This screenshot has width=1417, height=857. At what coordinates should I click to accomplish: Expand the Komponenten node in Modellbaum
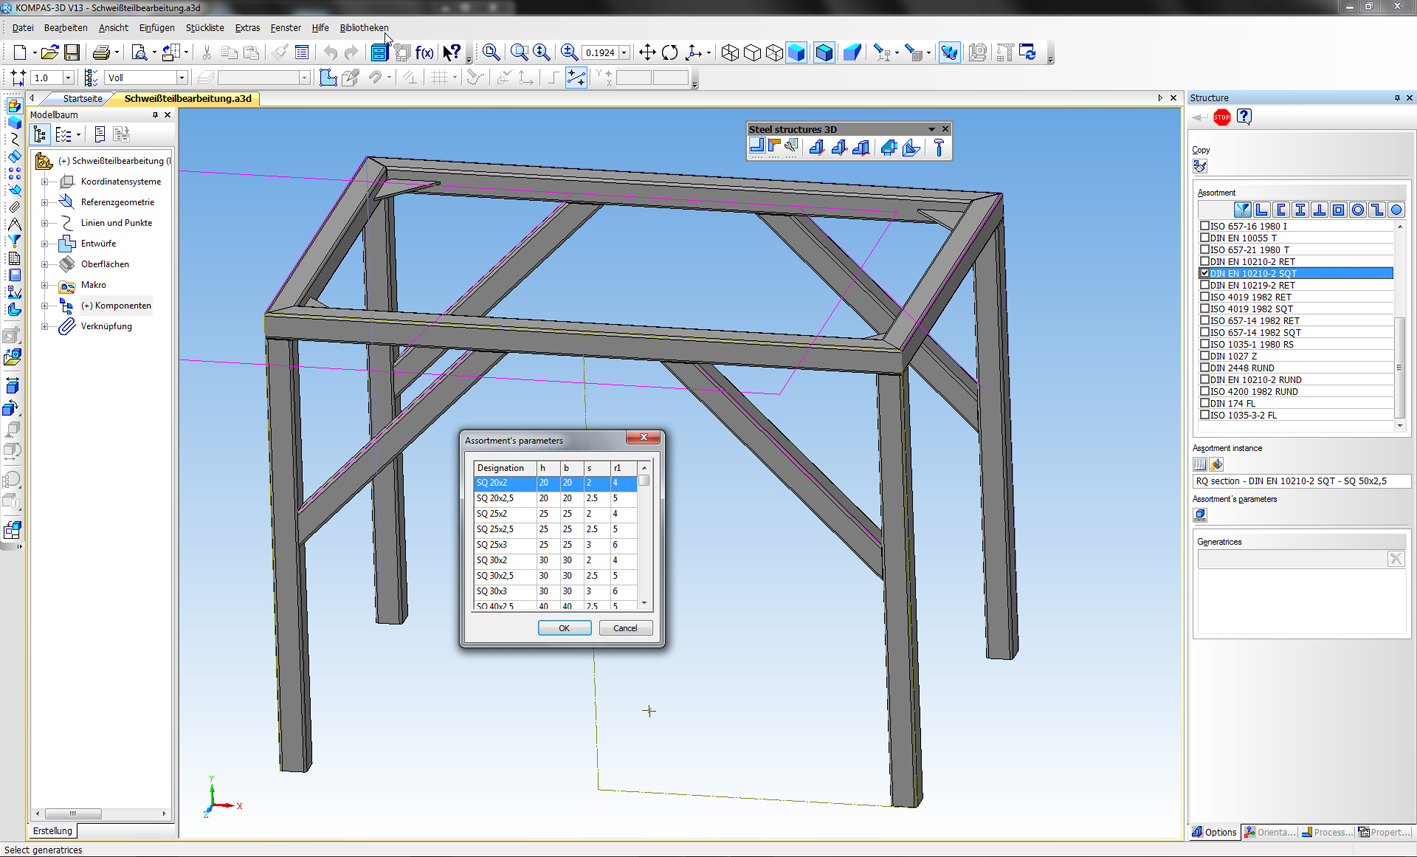click(44, 306)
